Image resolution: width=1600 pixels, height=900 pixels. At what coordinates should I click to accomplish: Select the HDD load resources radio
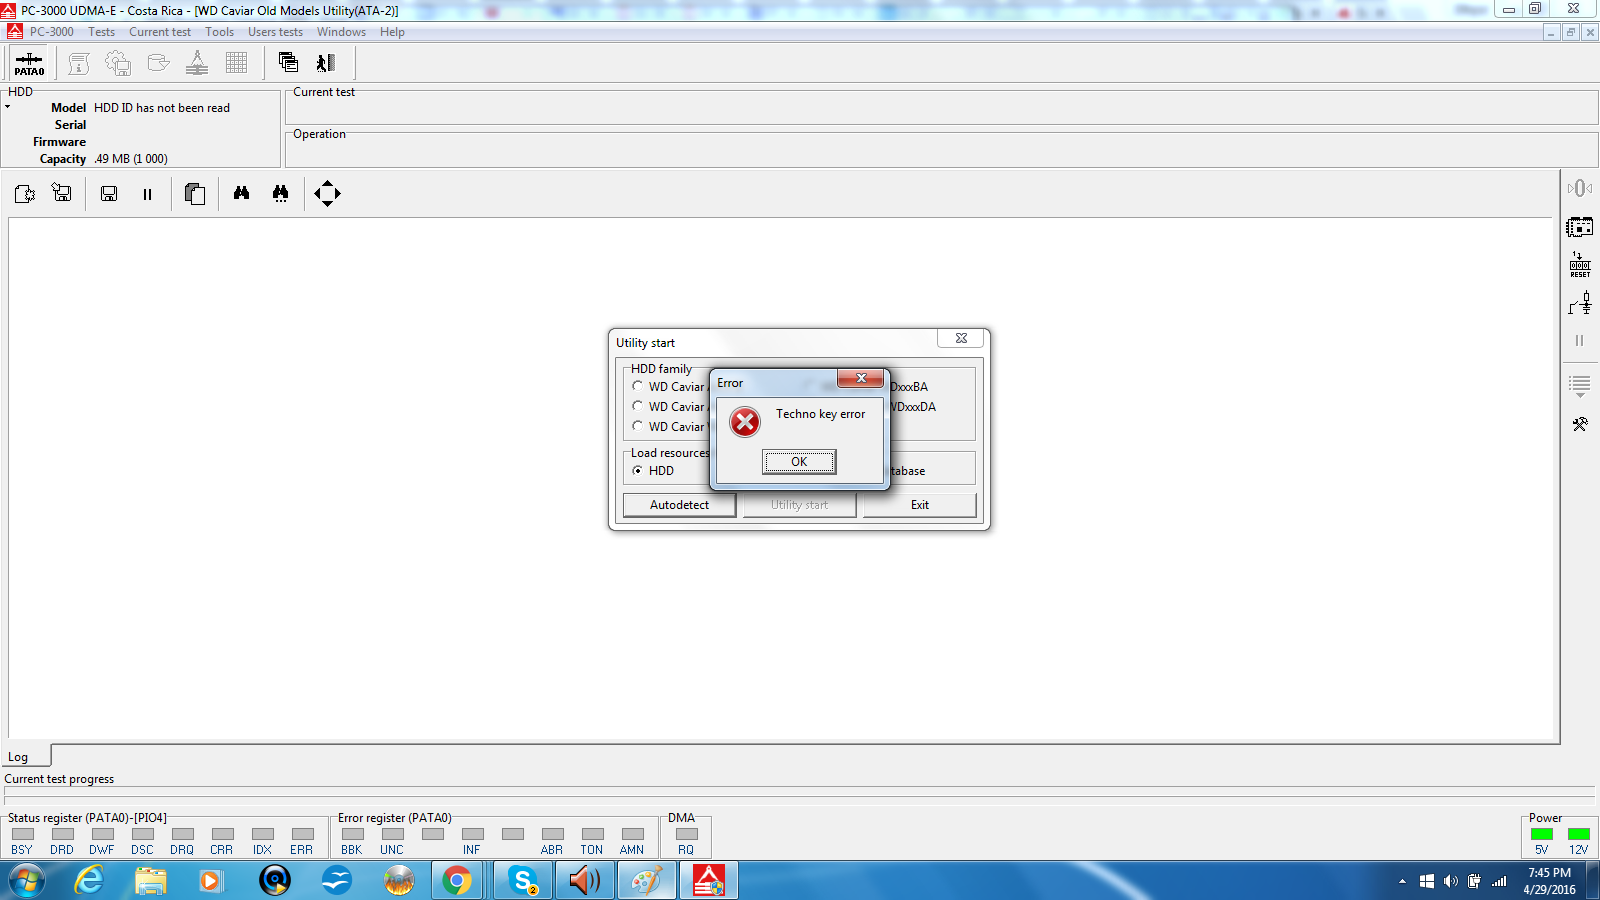click(x=637, y=470)
